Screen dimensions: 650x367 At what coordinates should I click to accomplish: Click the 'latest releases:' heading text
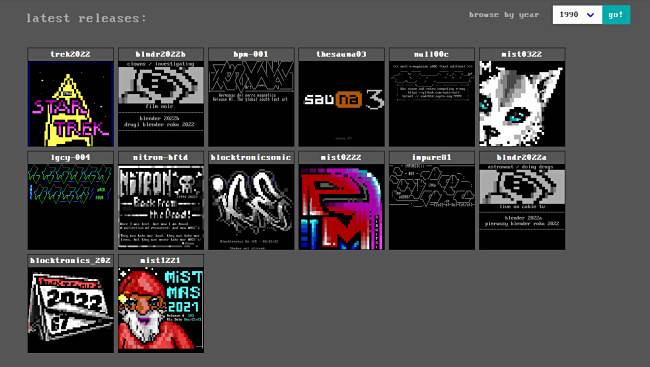click(x=86, y=18)
